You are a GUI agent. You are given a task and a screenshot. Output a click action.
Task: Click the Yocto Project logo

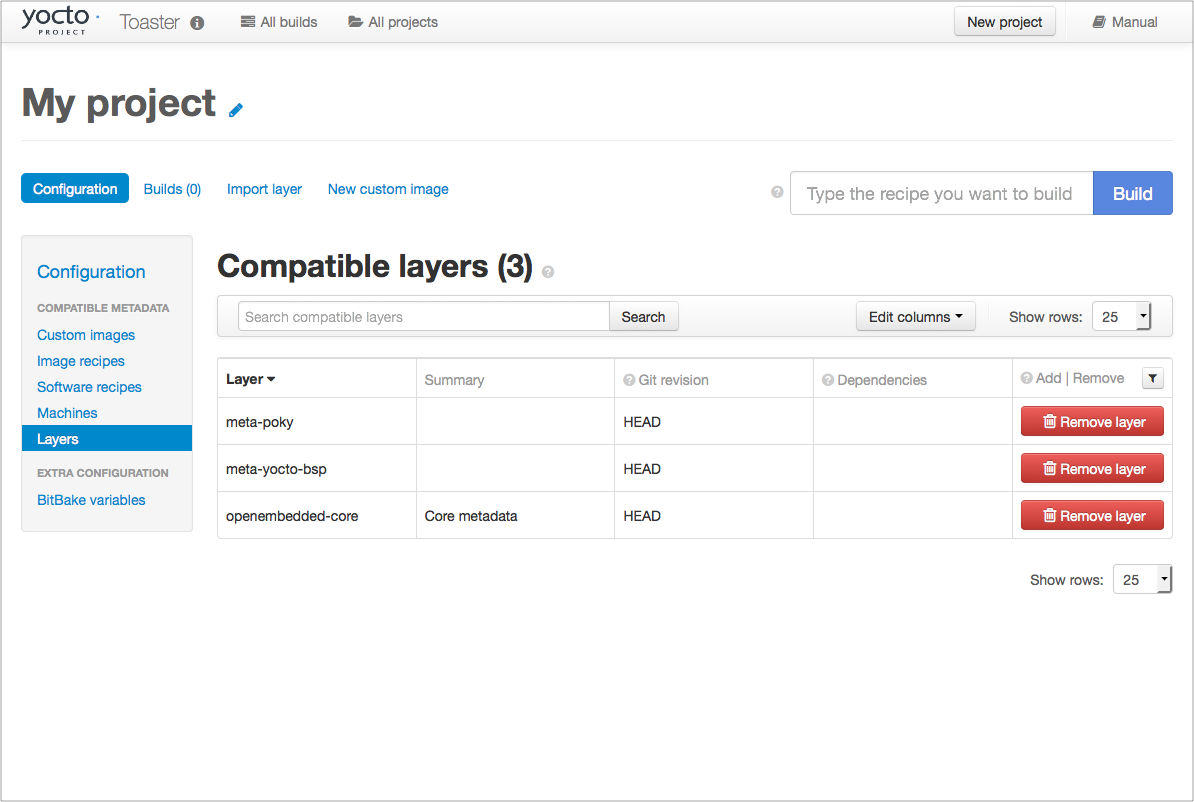click(60, 21)
